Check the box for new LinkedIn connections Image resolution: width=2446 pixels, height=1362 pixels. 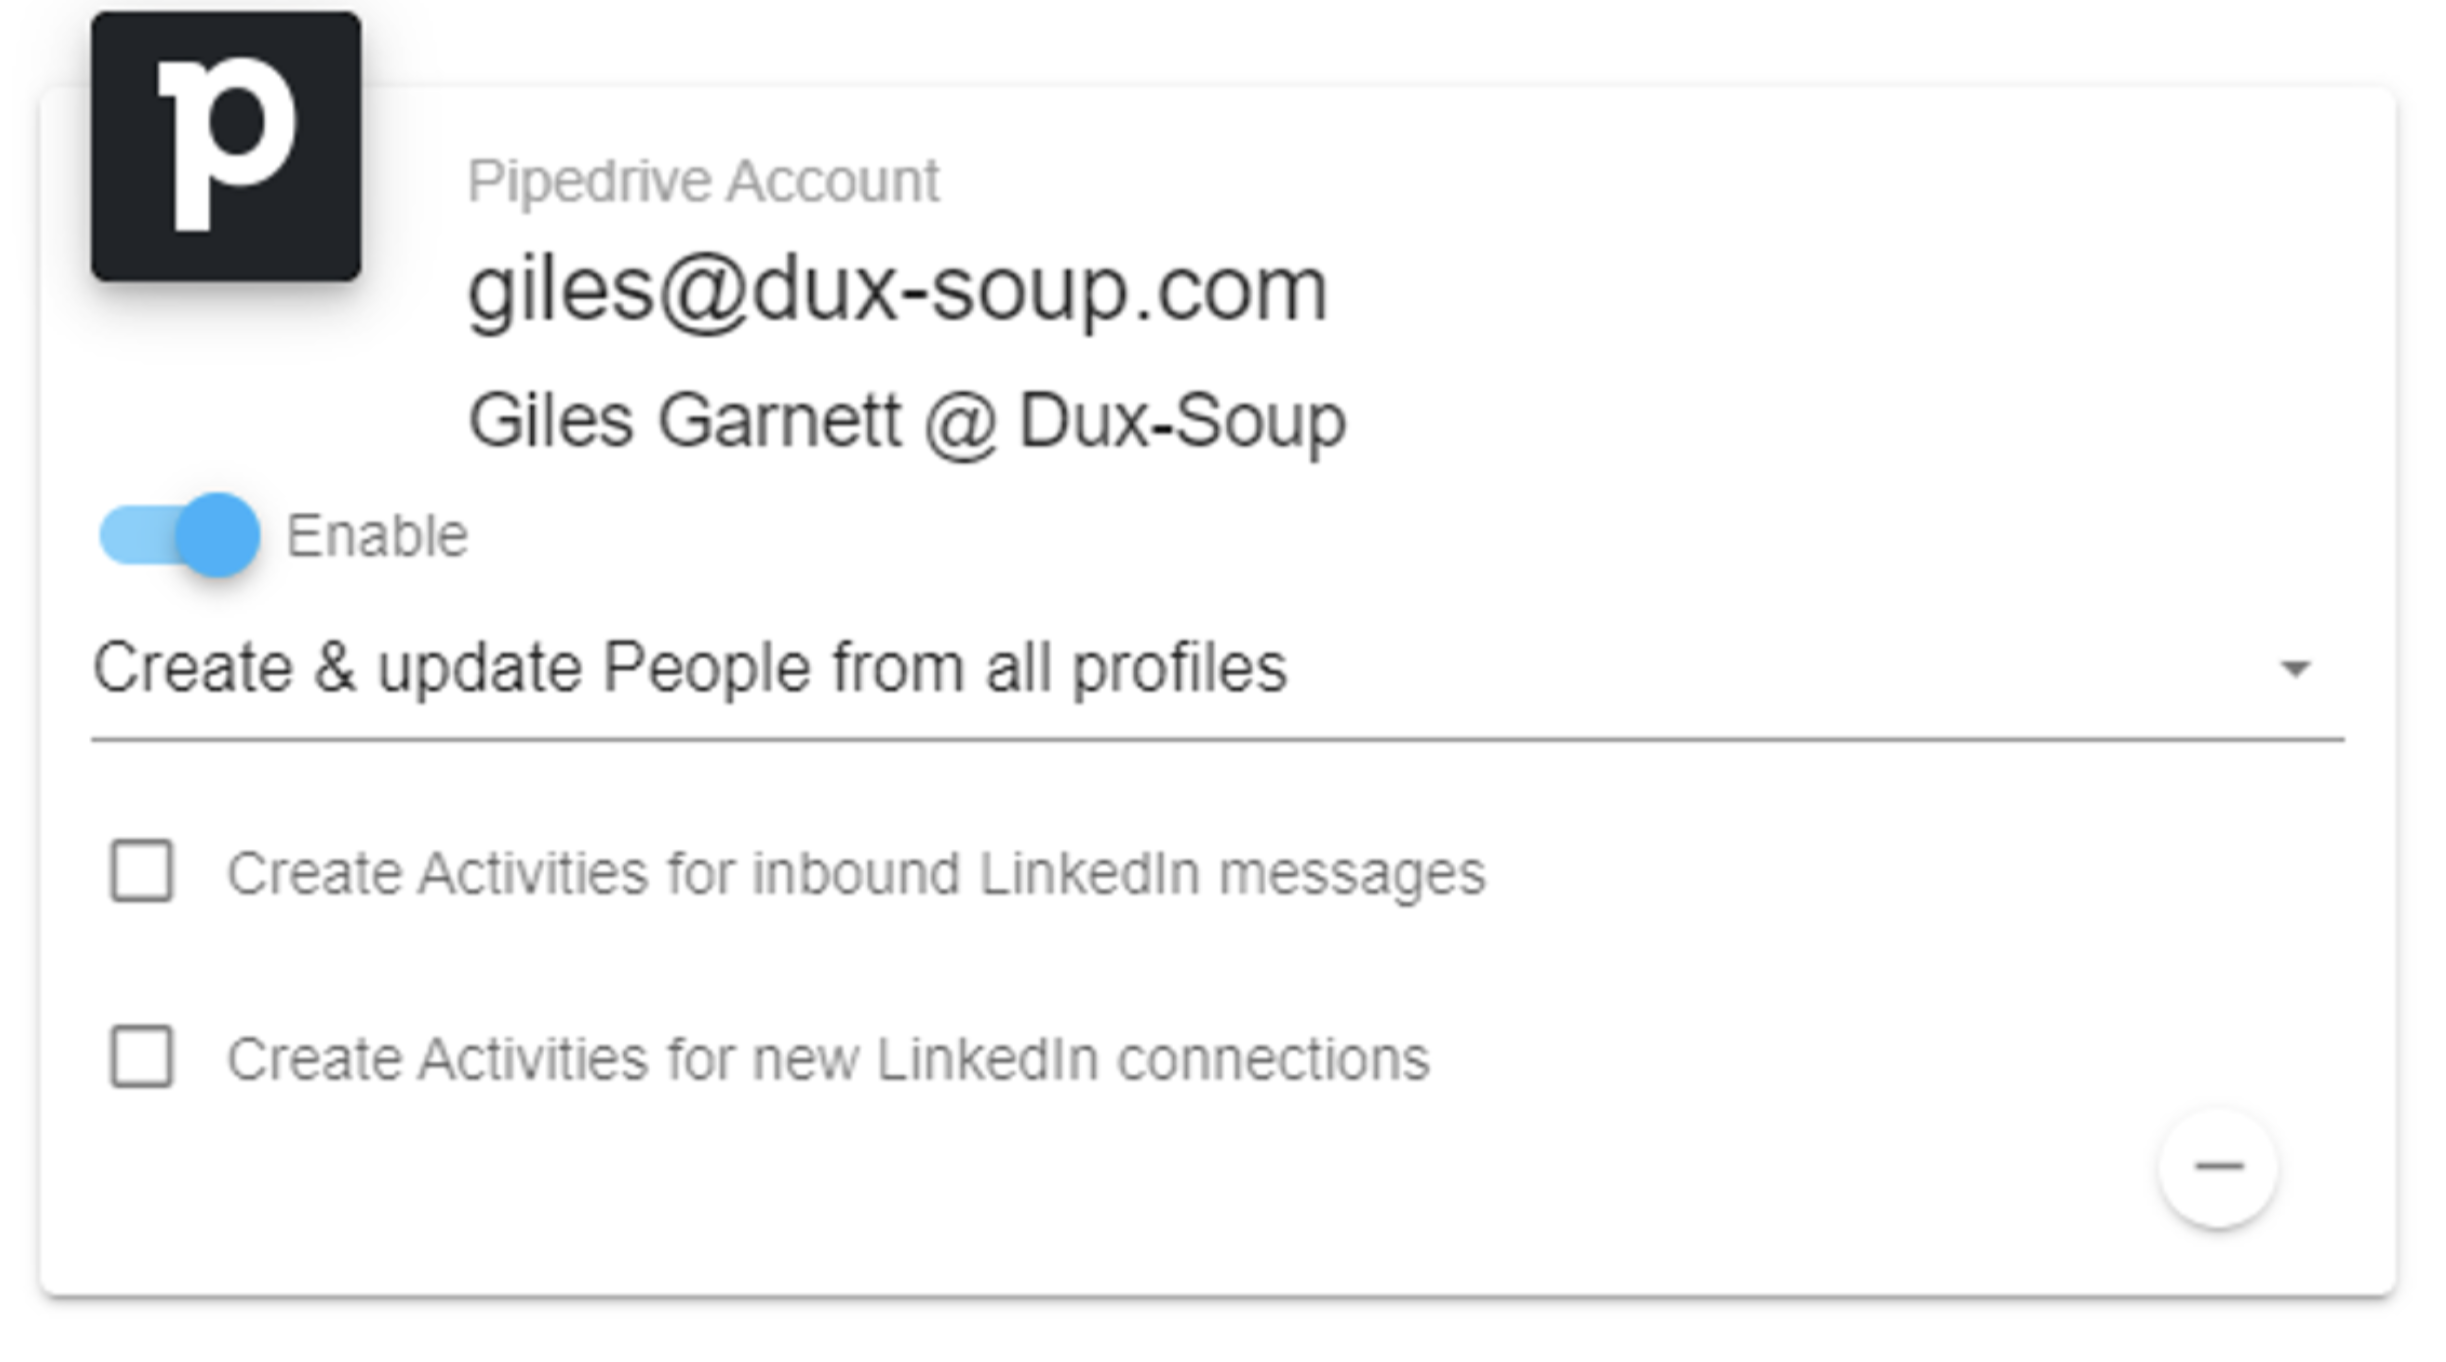pos(142,1056)
